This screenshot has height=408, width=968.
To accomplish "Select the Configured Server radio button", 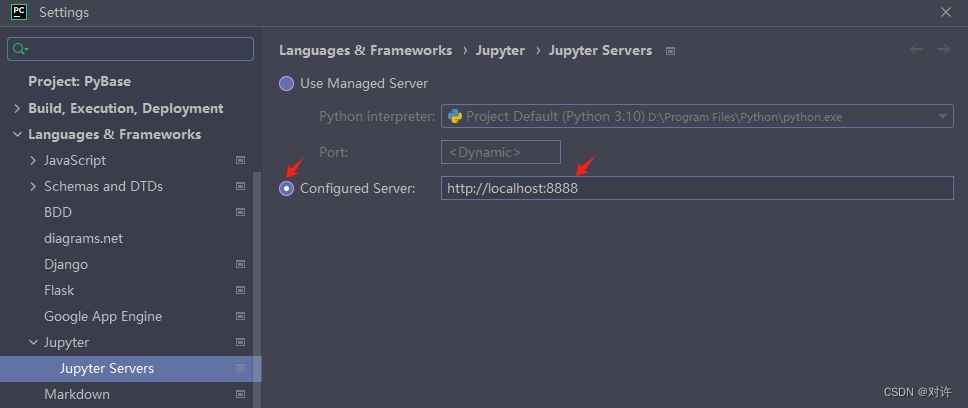I will point(286,188).
